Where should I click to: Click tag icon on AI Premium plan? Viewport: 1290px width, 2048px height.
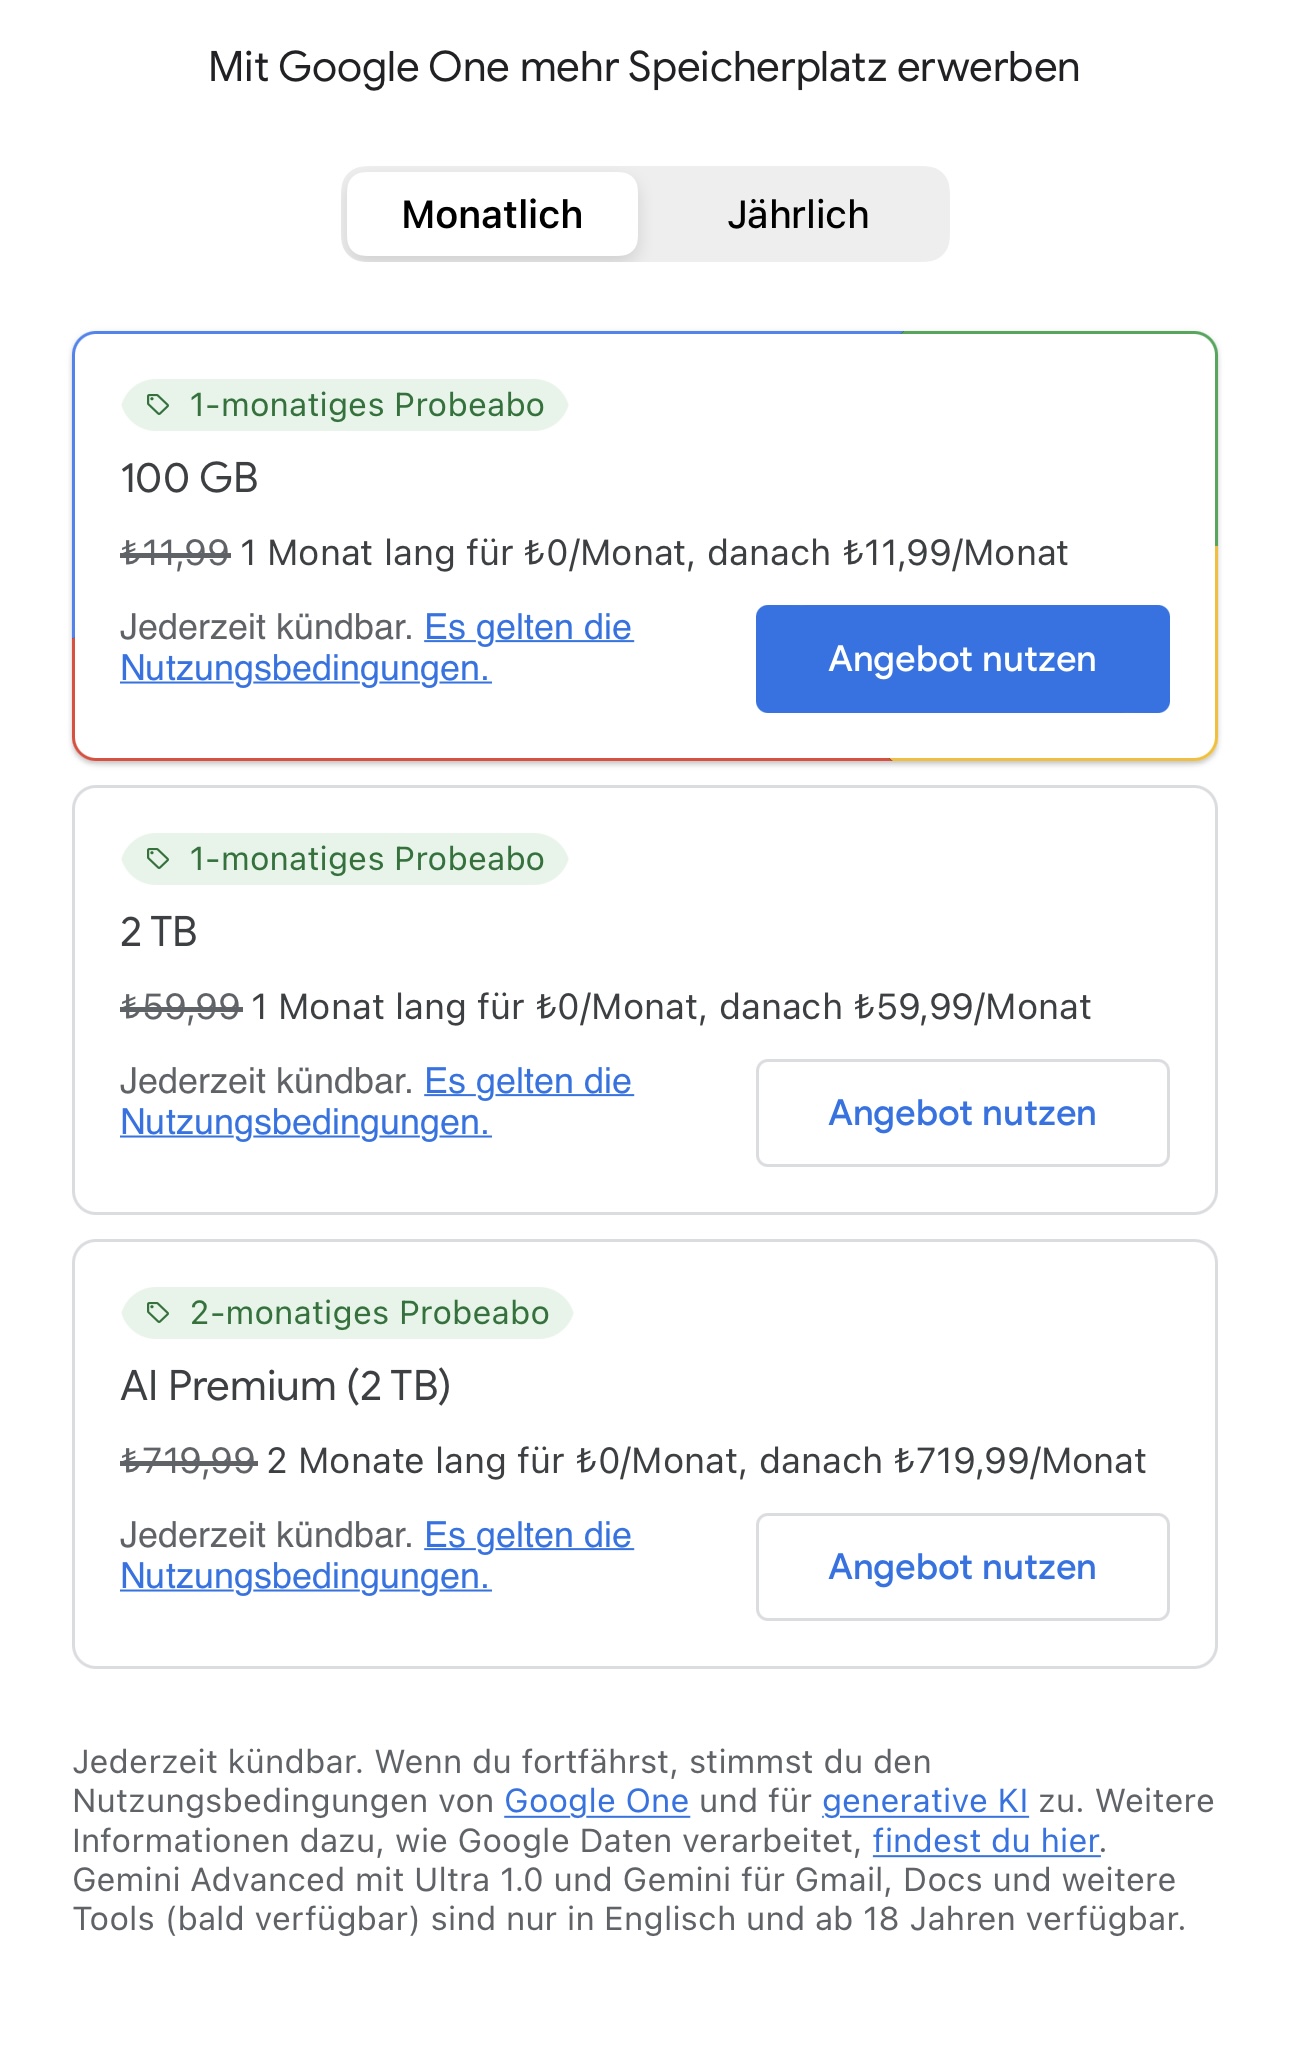(x=158, y=1313)
